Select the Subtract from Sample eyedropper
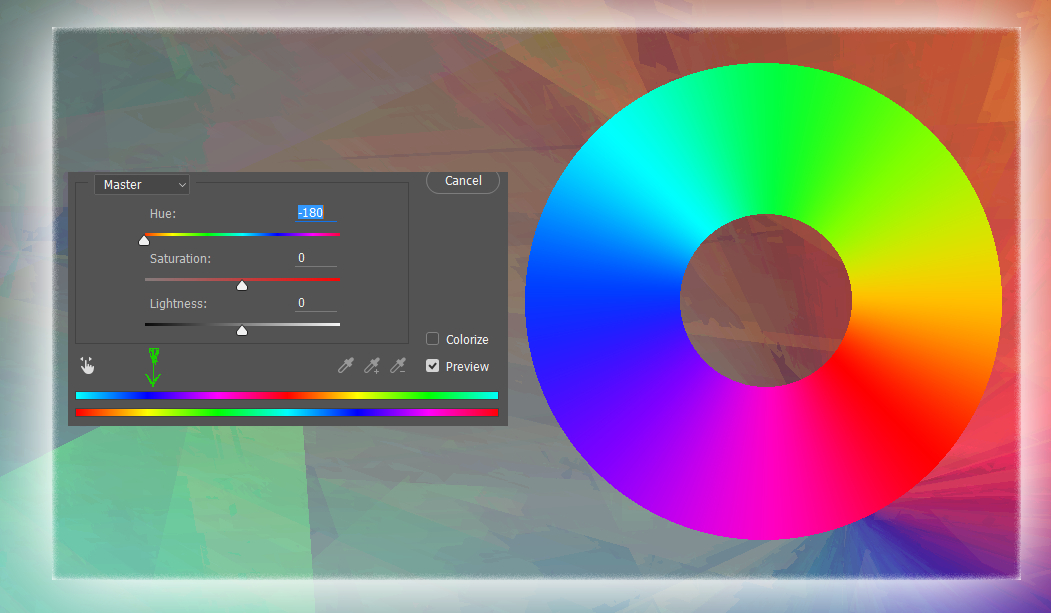The height and width of the screenshot is (613, 1051). [398, 365]
